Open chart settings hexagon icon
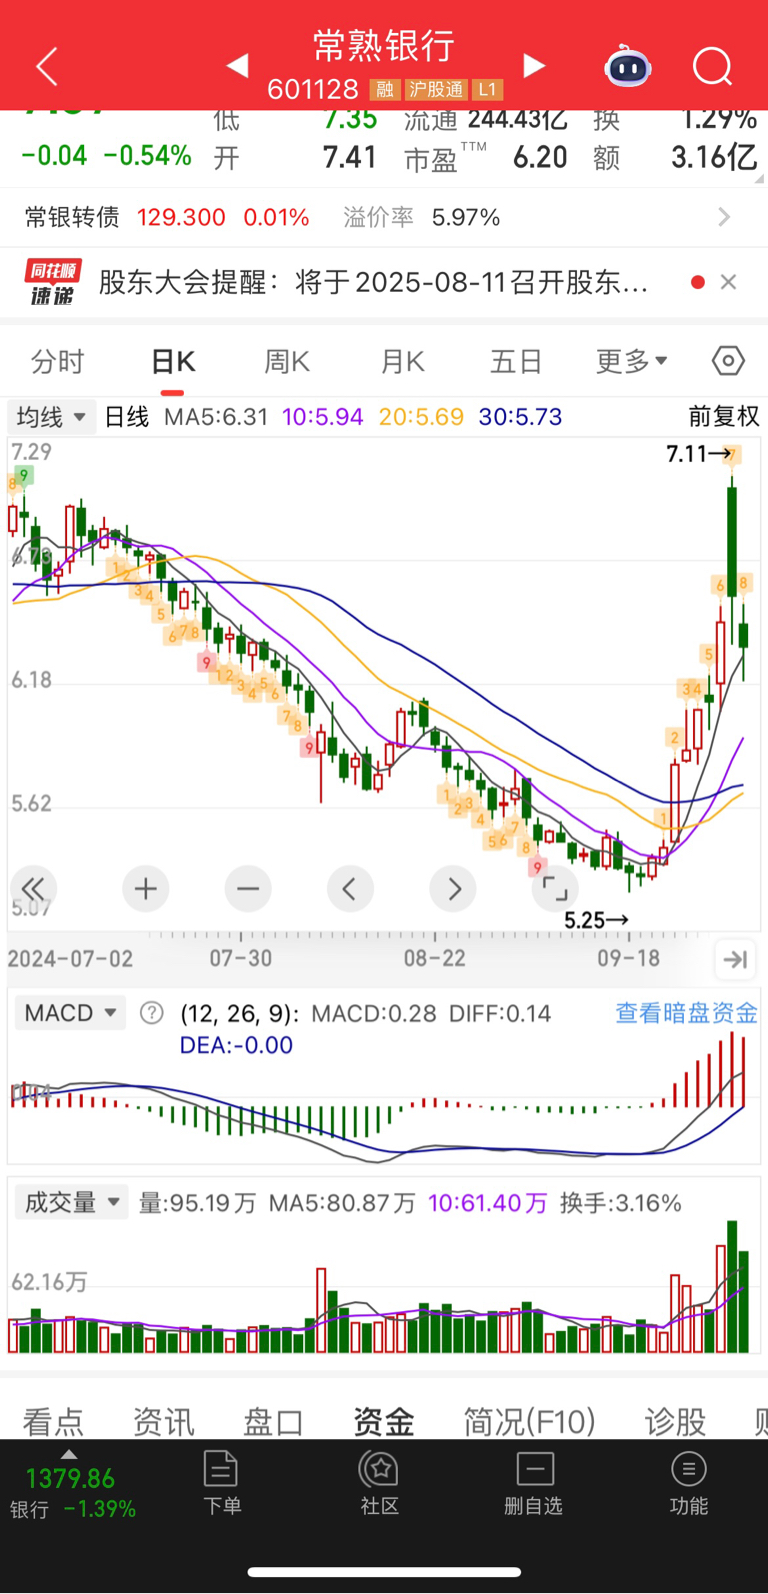The image size is (768, 1594). pyautogui.click(x=728, y=361)
